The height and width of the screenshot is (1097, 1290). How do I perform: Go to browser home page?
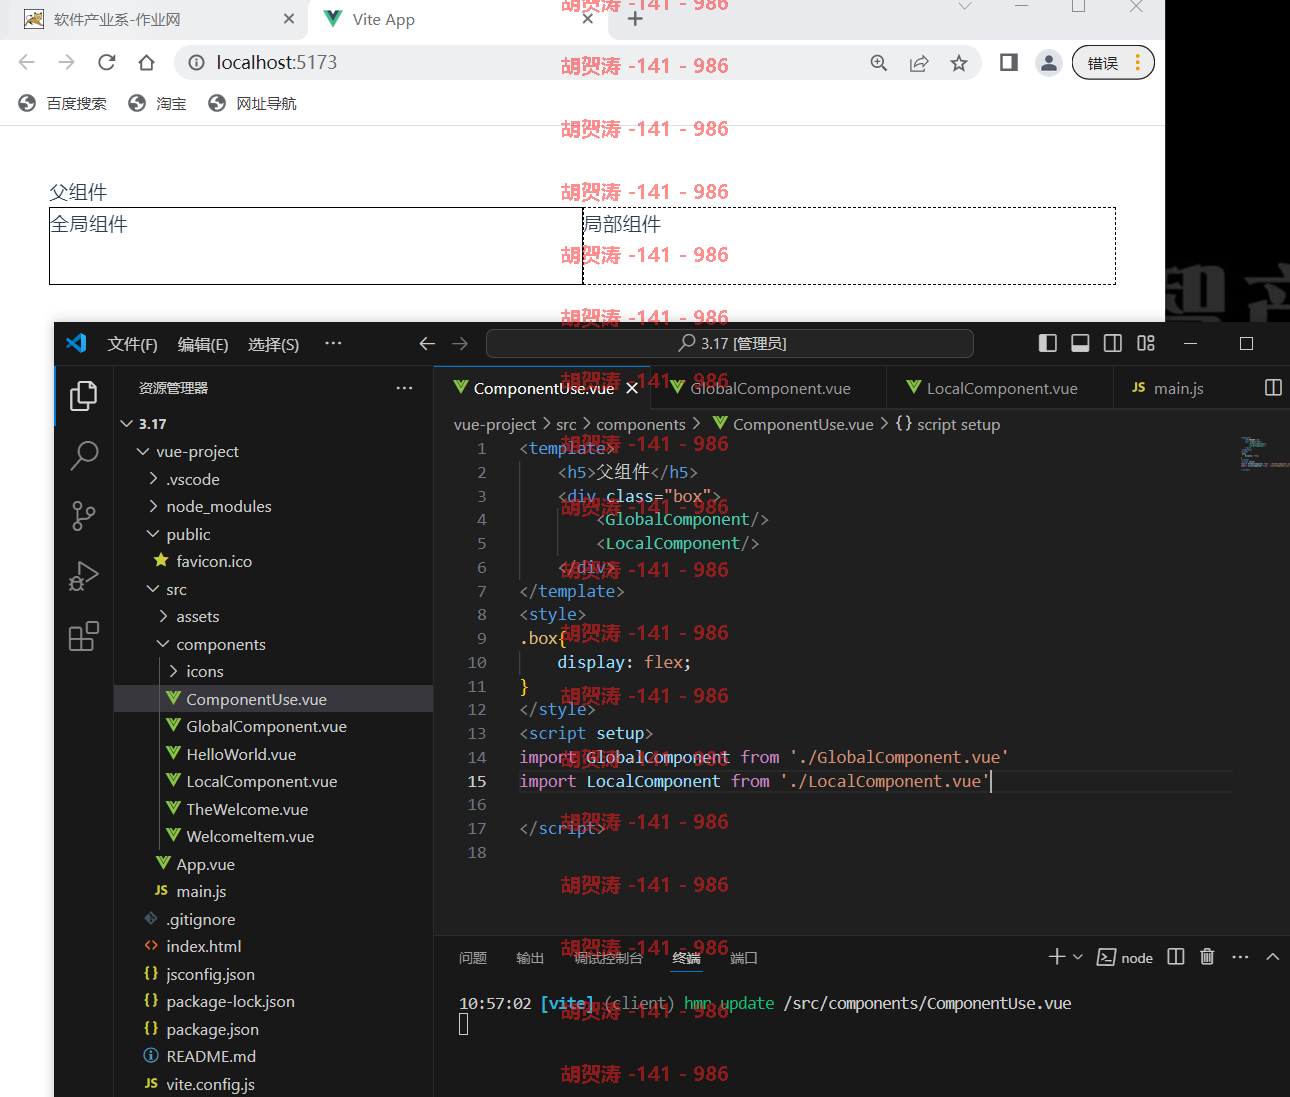pyautogui.click(x=147, y=63)
